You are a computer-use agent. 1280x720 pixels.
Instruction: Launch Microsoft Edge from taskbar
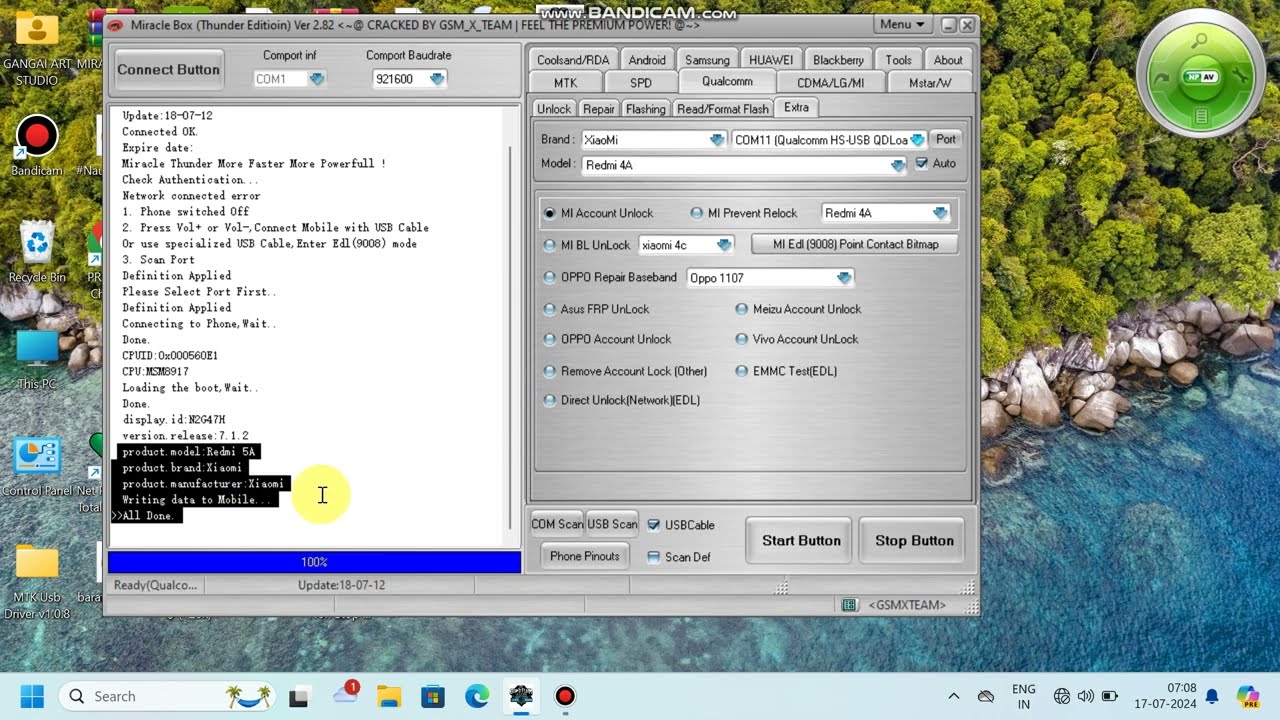(x=477, y=696)
